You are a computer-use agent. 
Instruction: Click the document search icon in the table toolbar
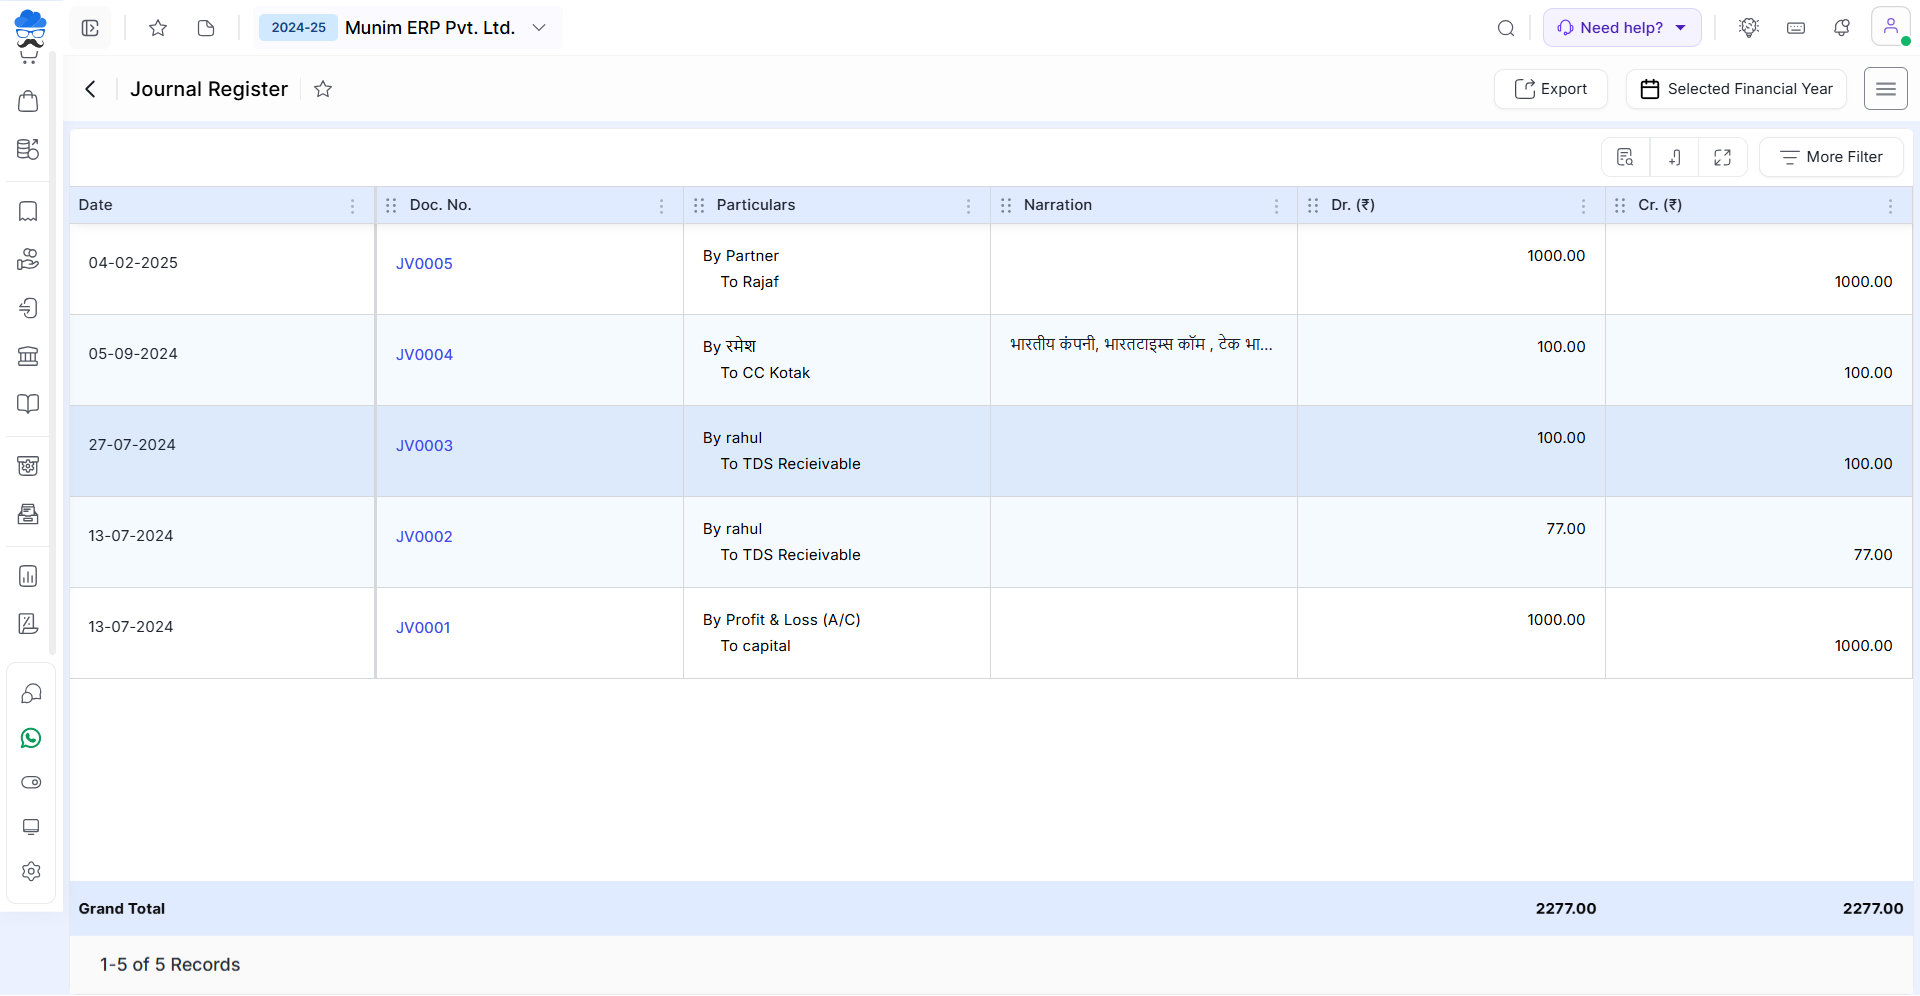point(1625,157)
